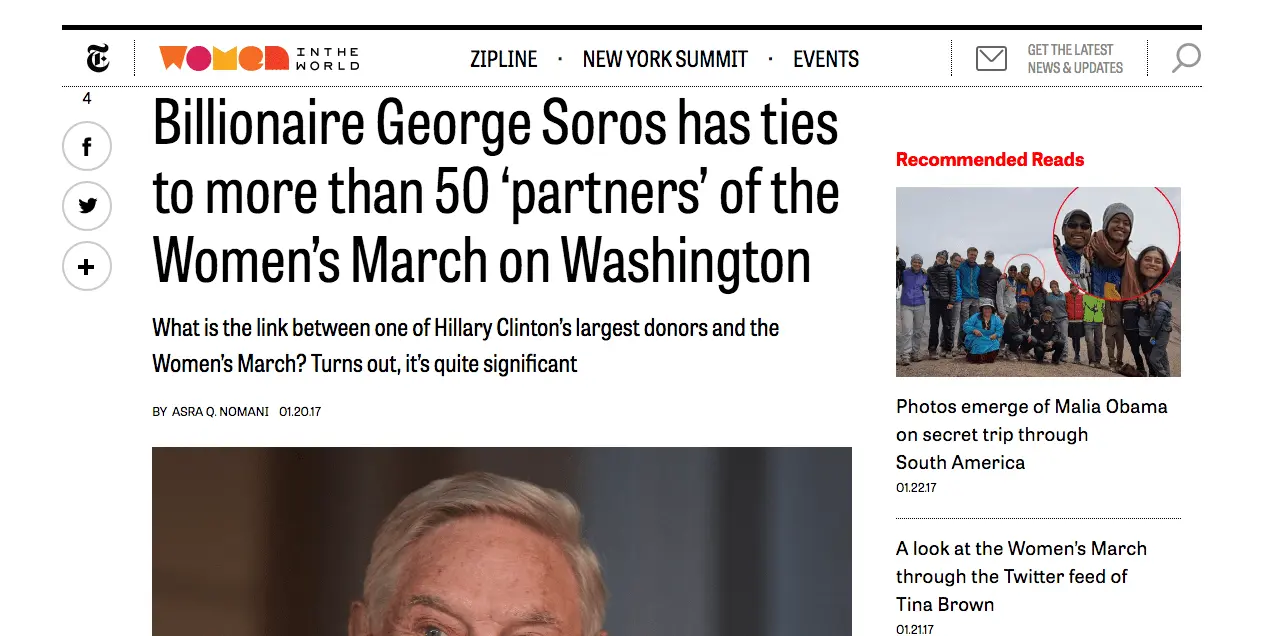Expand more sharing options plus icon

coord(87,267)
